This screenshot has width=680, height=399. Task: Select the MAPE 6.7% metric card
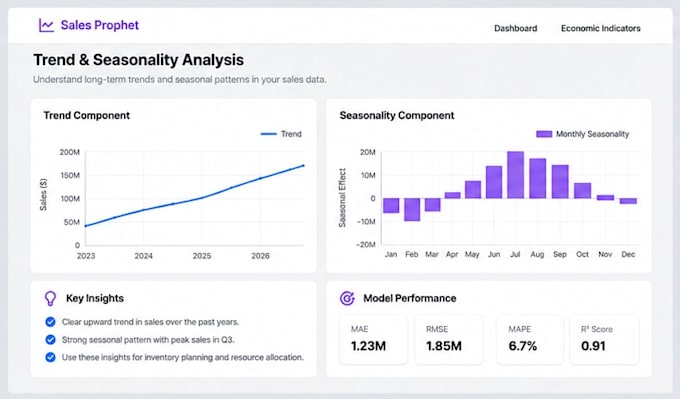(x=530, y=340)
